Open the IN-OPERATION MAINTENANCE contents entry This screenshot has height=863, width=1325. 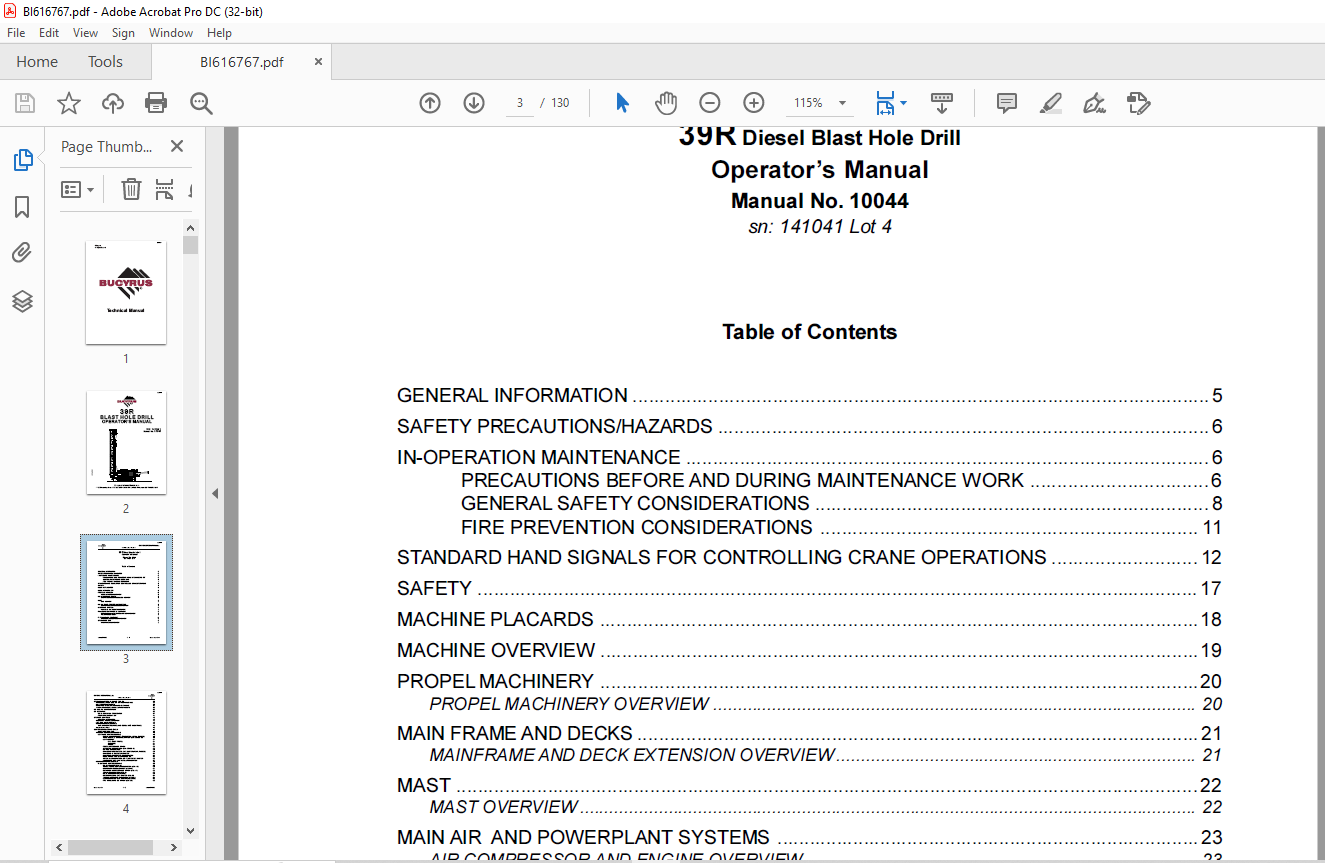809,458
